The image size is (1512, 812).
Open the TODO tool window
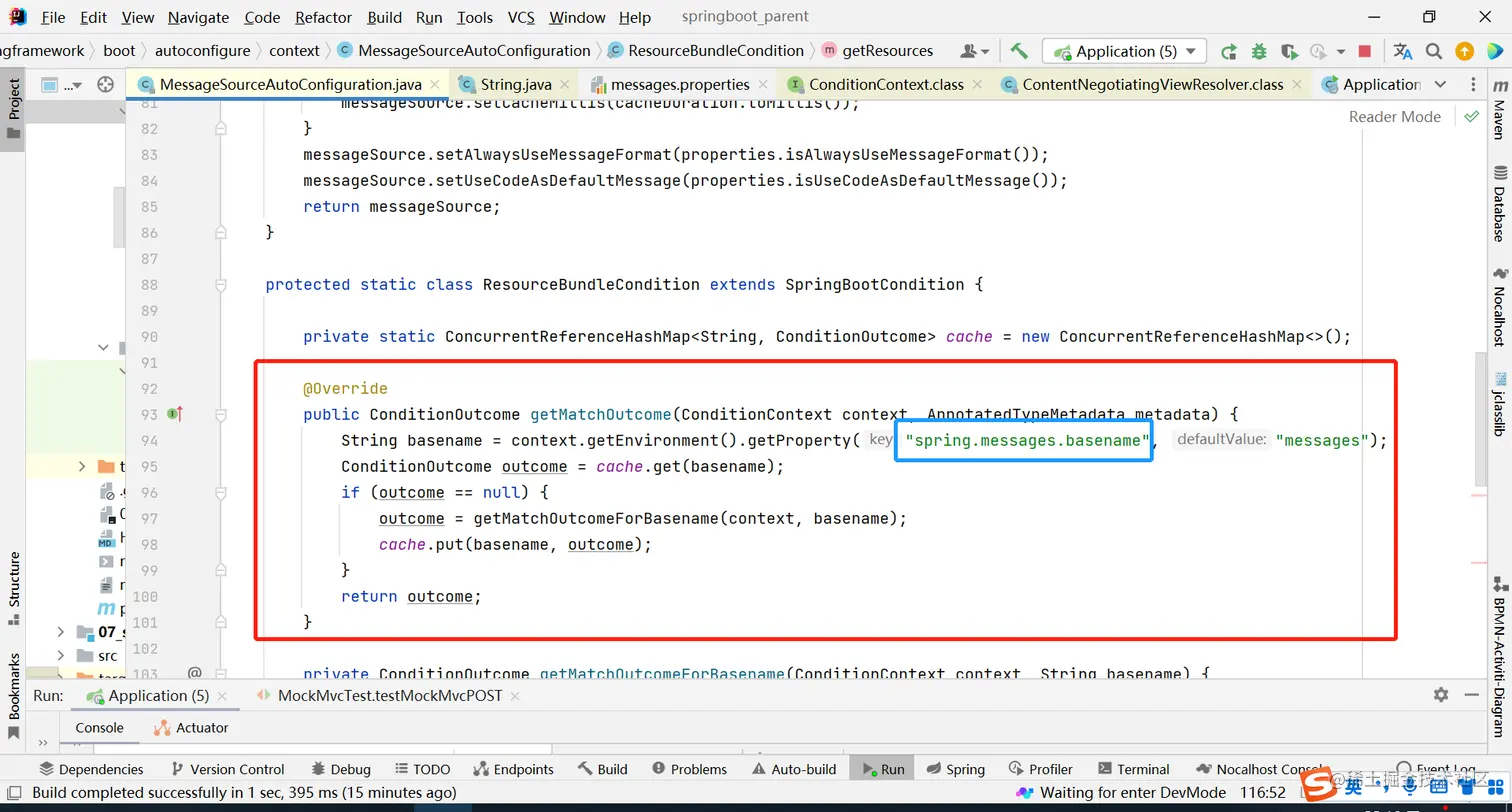(x=422, y=769)
